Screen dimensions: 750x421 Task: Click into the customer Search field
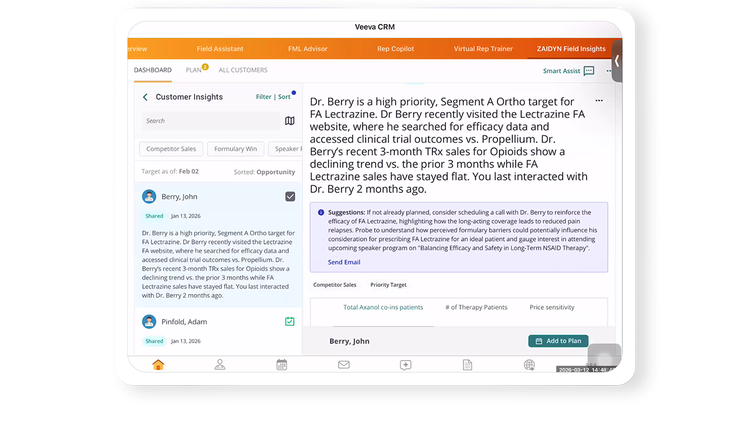pyautogui.click(x=211, y=121)
